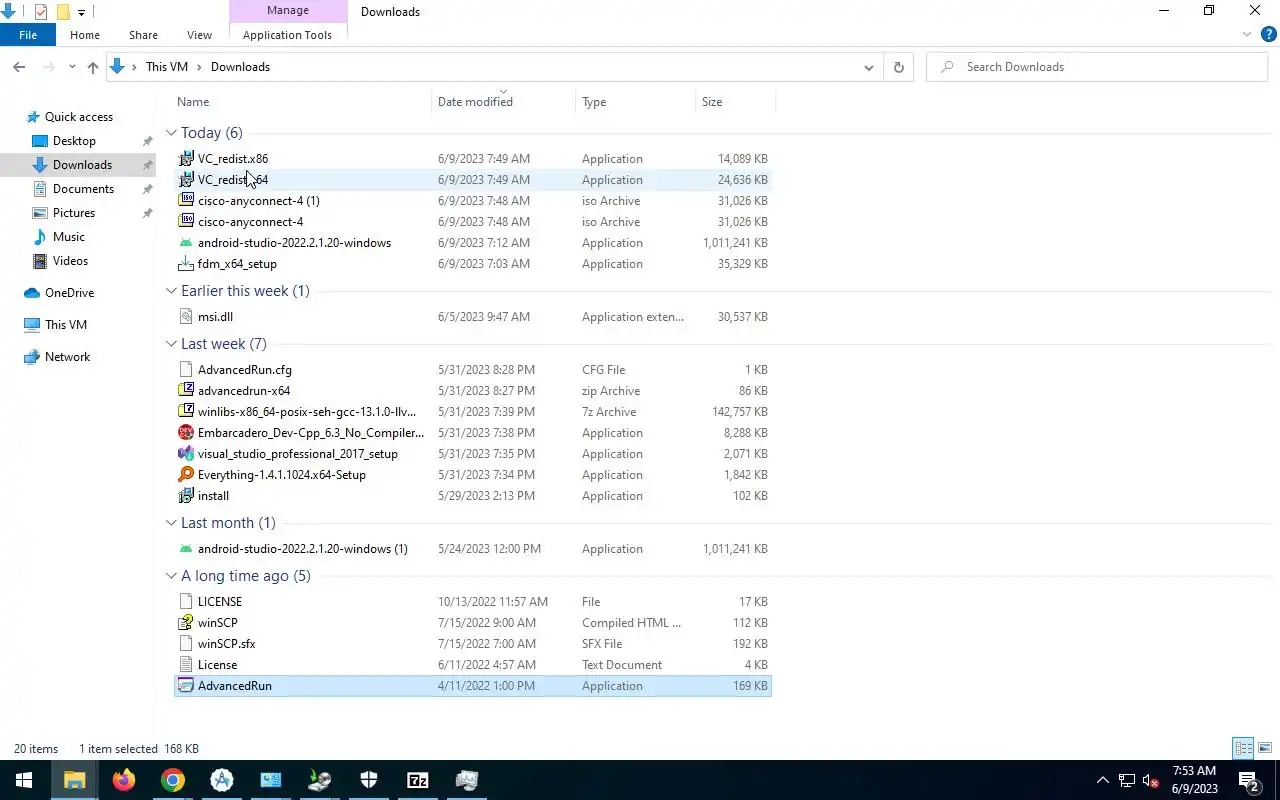
Task: Switch to large icons view layout
Action: [1265, 748]
